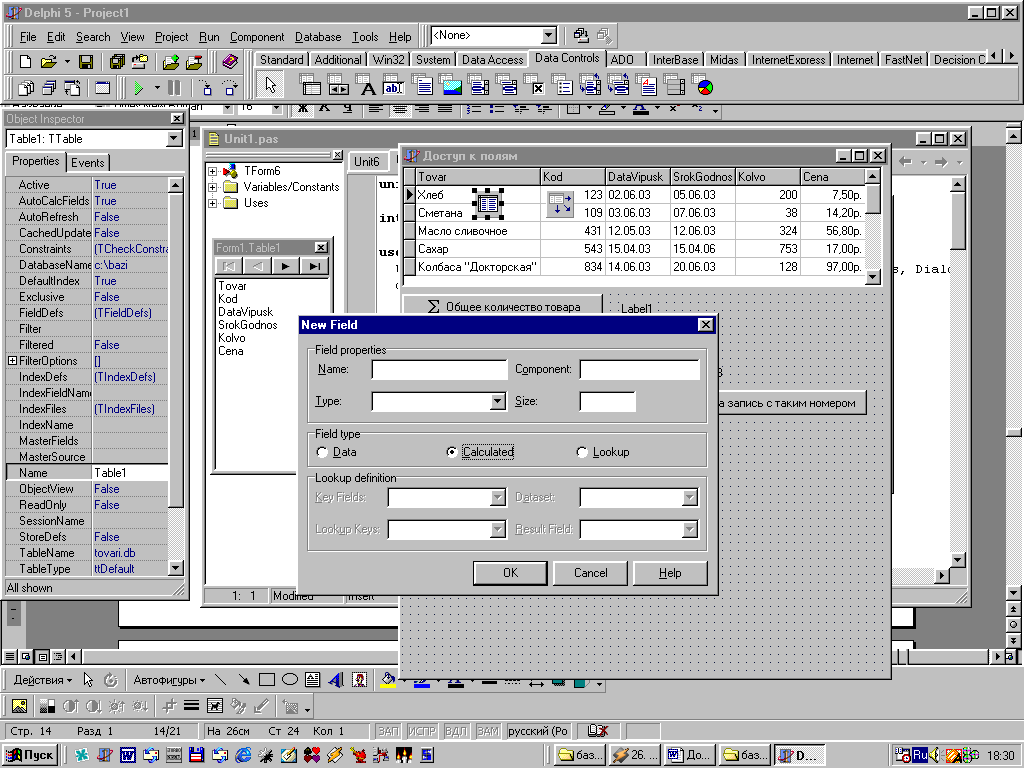This screenshot has height=768, width=1024.
Task: Click the WordArt letter A drawing icon
Action: (336, 680)
